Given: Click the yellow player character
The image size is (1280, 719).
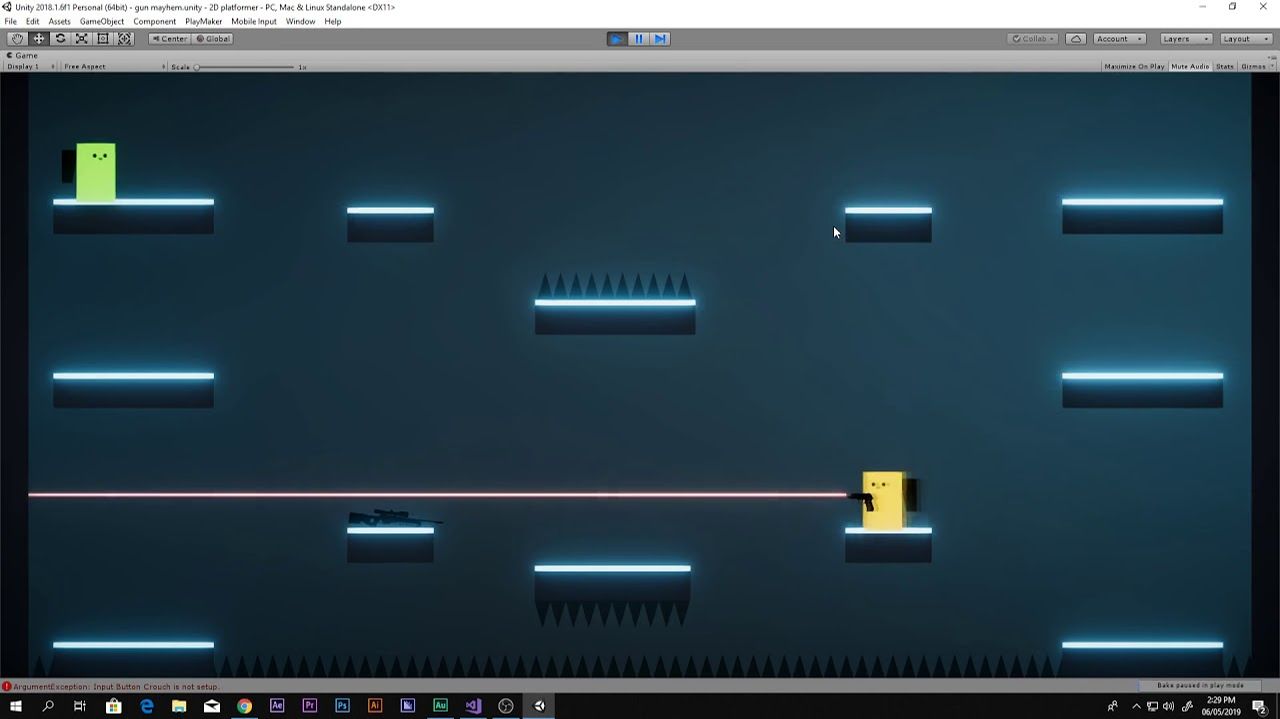Looking at the screenshot, I should point(884,500).
